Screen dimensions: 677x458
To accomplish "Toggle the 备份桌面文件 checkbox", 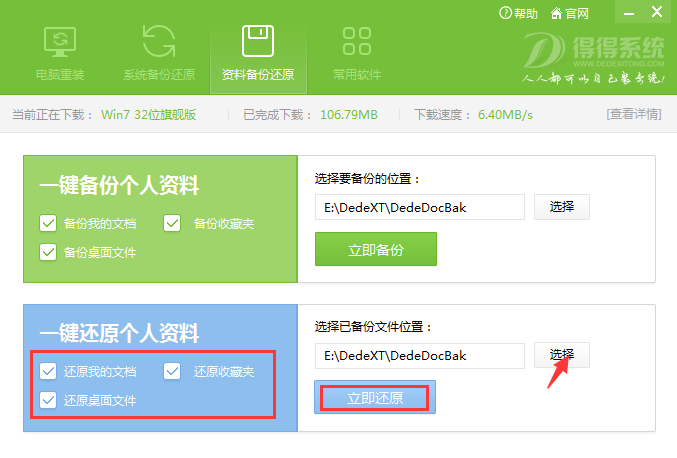I will pyautogui.click(x=48, y=252).
